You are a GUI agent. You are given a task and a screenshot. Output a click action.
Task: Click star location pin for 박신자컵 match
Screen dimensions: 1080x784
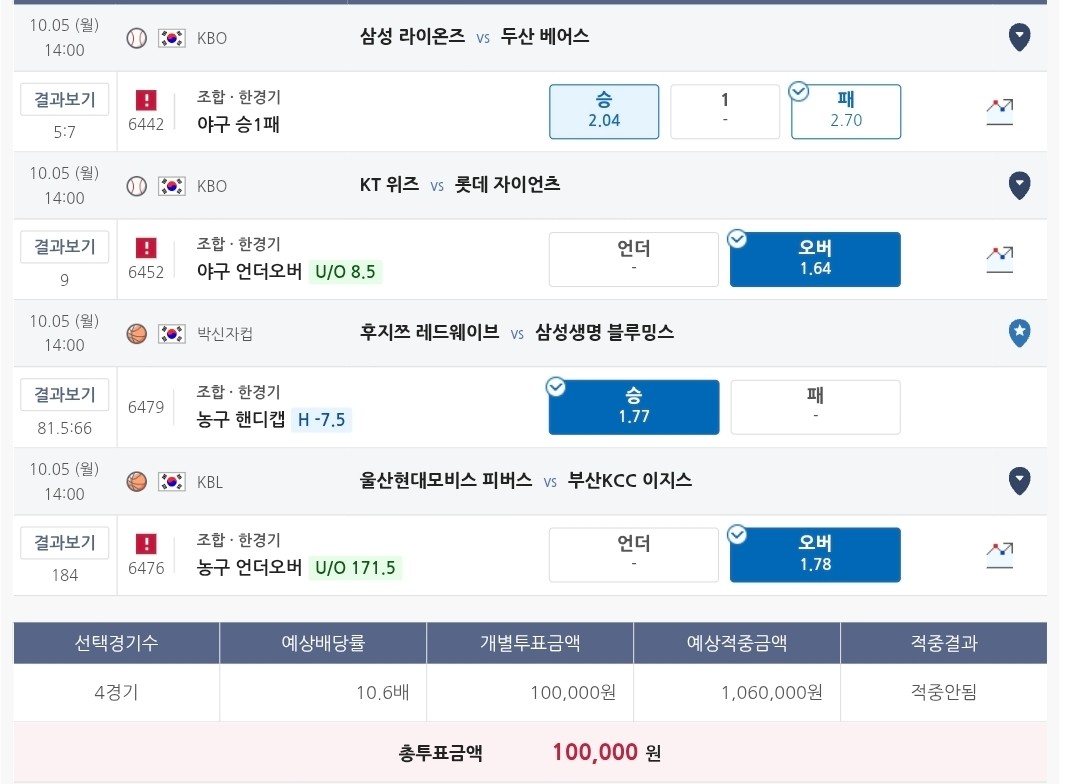[1019, 333]
